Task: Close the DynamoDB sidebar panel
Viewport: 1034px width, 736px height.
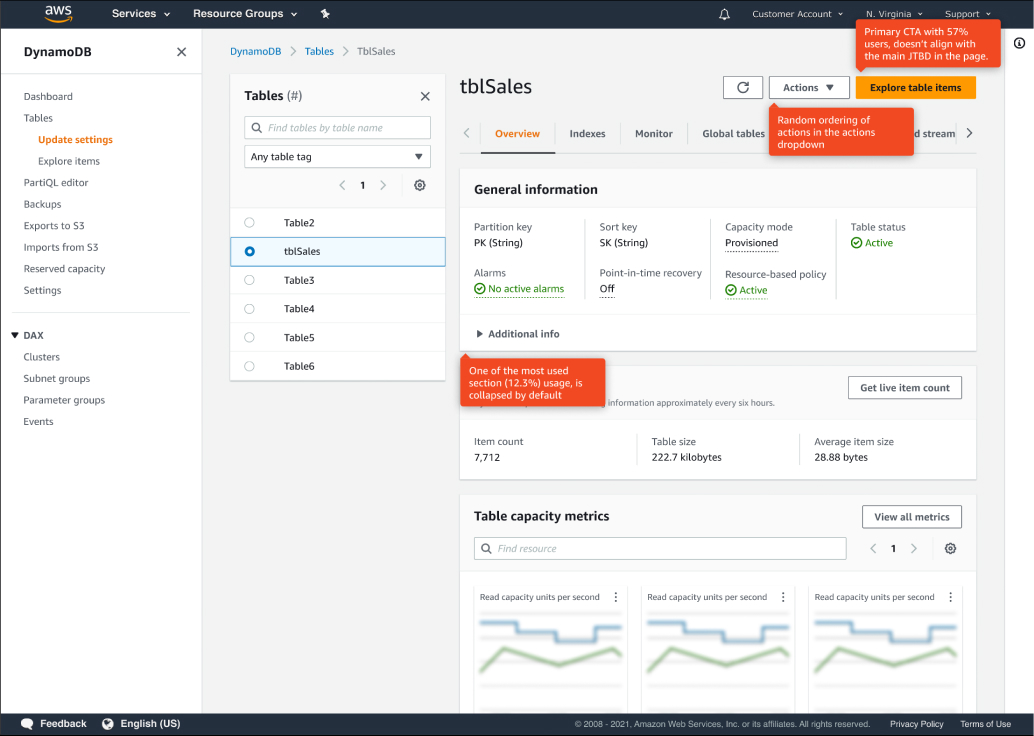Action: click(181, 52)
